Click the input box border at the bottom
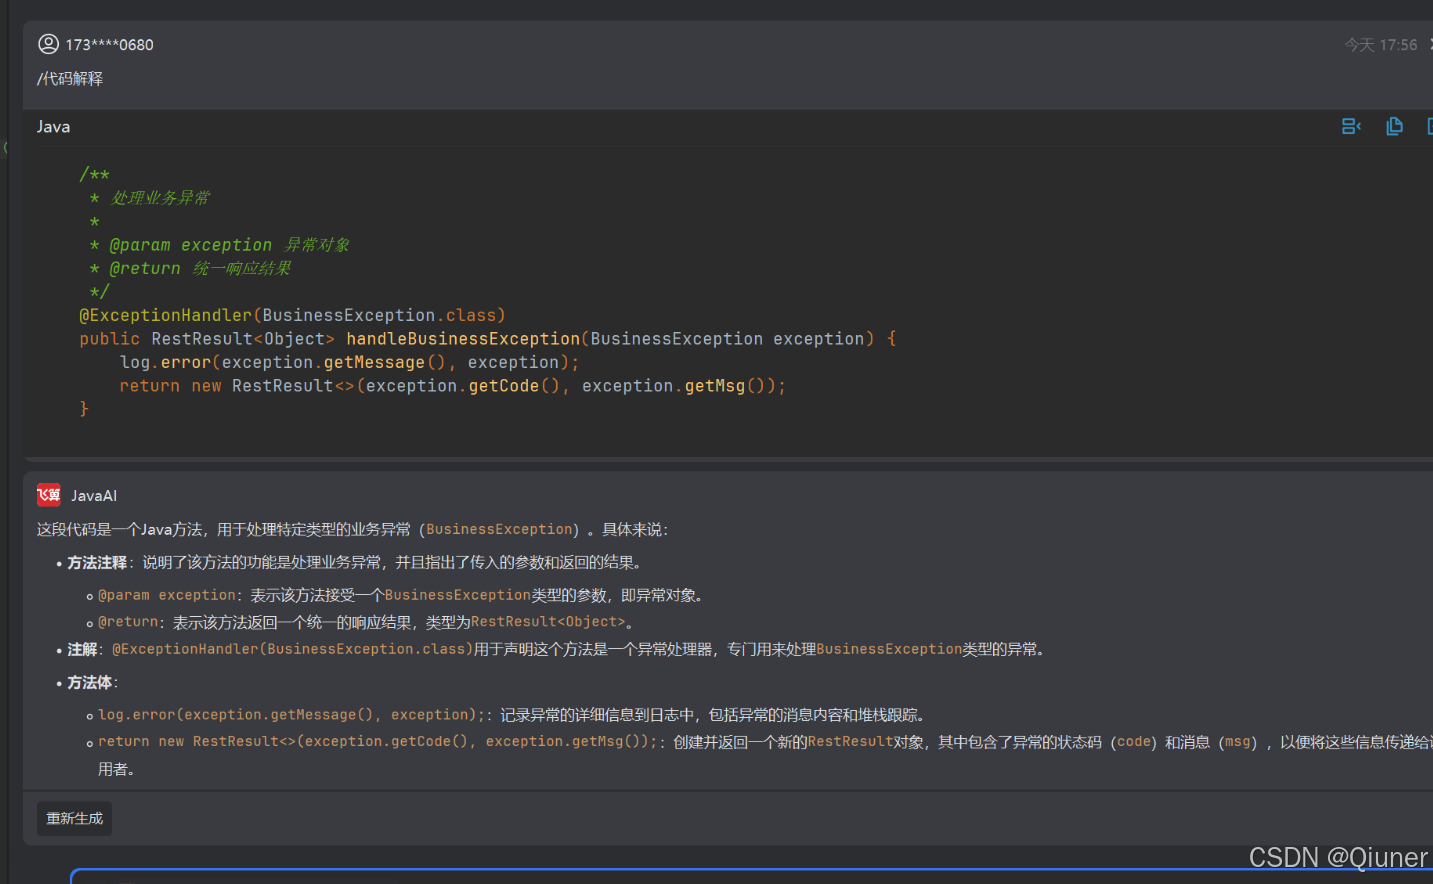 751,875
